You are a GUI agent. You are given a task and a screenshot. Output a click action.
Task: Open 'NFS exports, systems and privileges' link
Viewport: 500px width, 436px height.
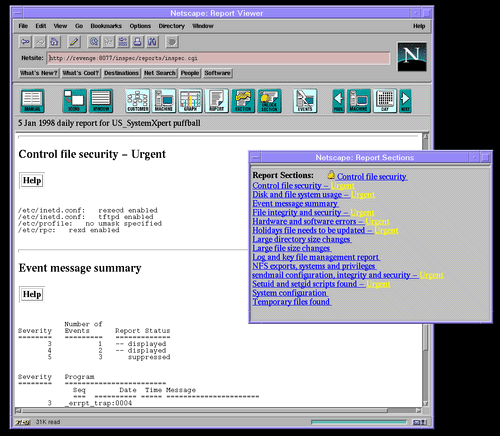pos(314,266)
